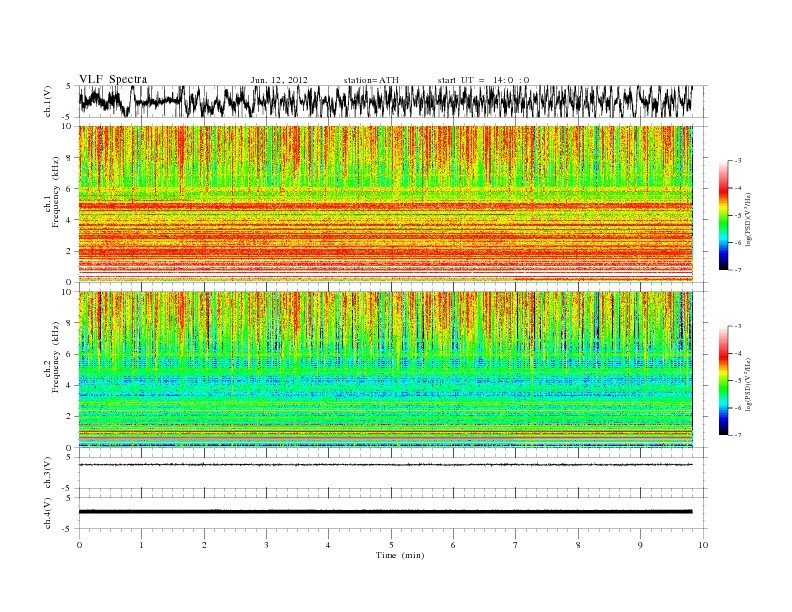792x612 pixels.
Task: Click the time axis tick label "5"
Action: [x=391, y=545]
